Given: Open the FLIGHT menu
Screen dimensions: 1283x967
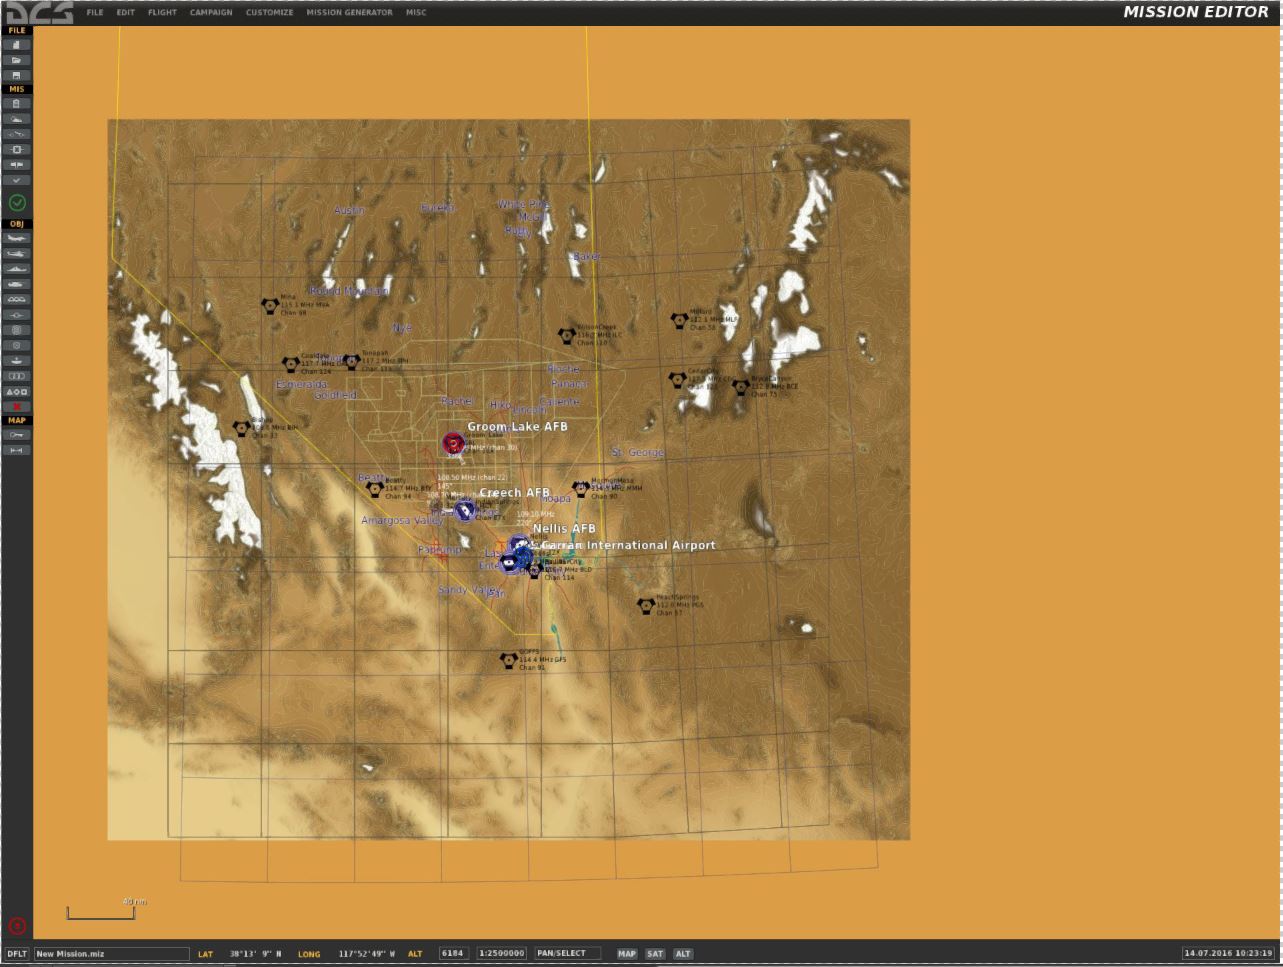Looking at the screenshot, I should tap(162, 12).
